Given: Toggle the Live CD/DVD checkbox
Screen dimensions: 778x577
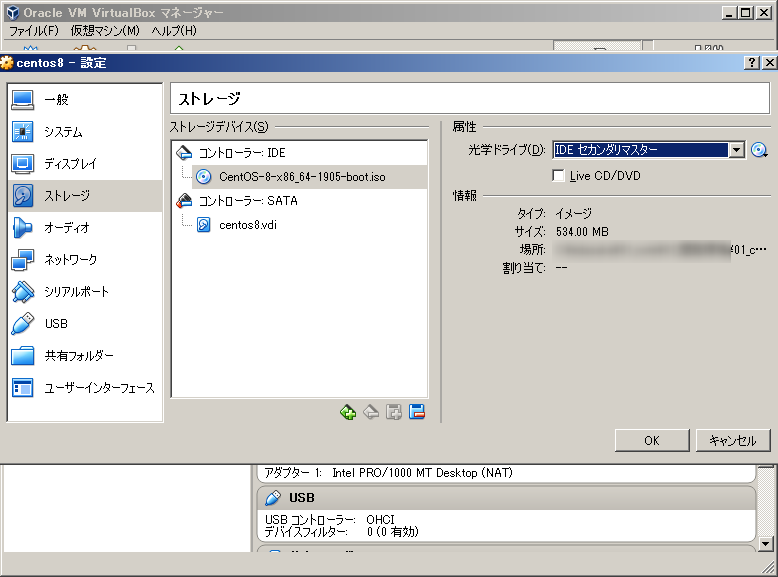Looking at the screenshot, I should tap(558, 176).
